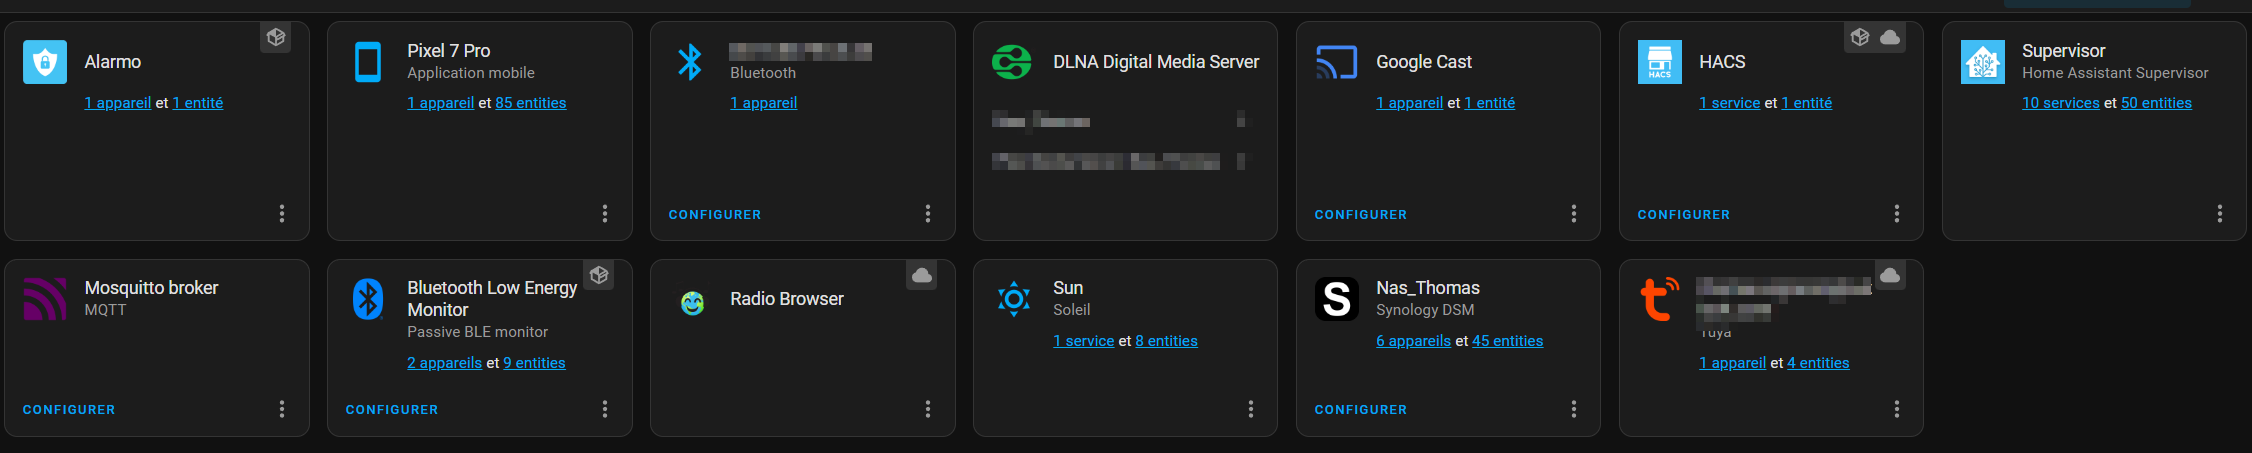Viewport: 2252px width, 453px height.
Task: Open BLE Monitor "9 entities" link
Action: pos(534,363)
